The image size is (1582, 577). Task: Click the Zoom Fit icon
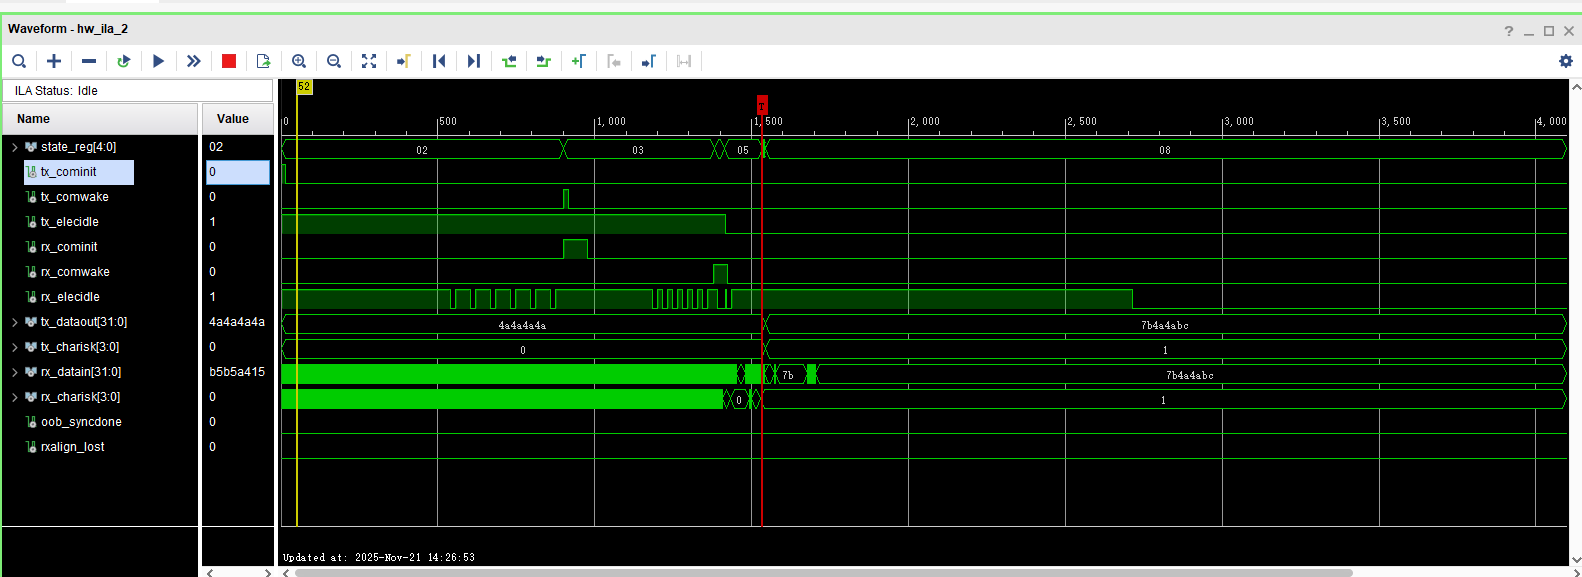pos(369,61)
